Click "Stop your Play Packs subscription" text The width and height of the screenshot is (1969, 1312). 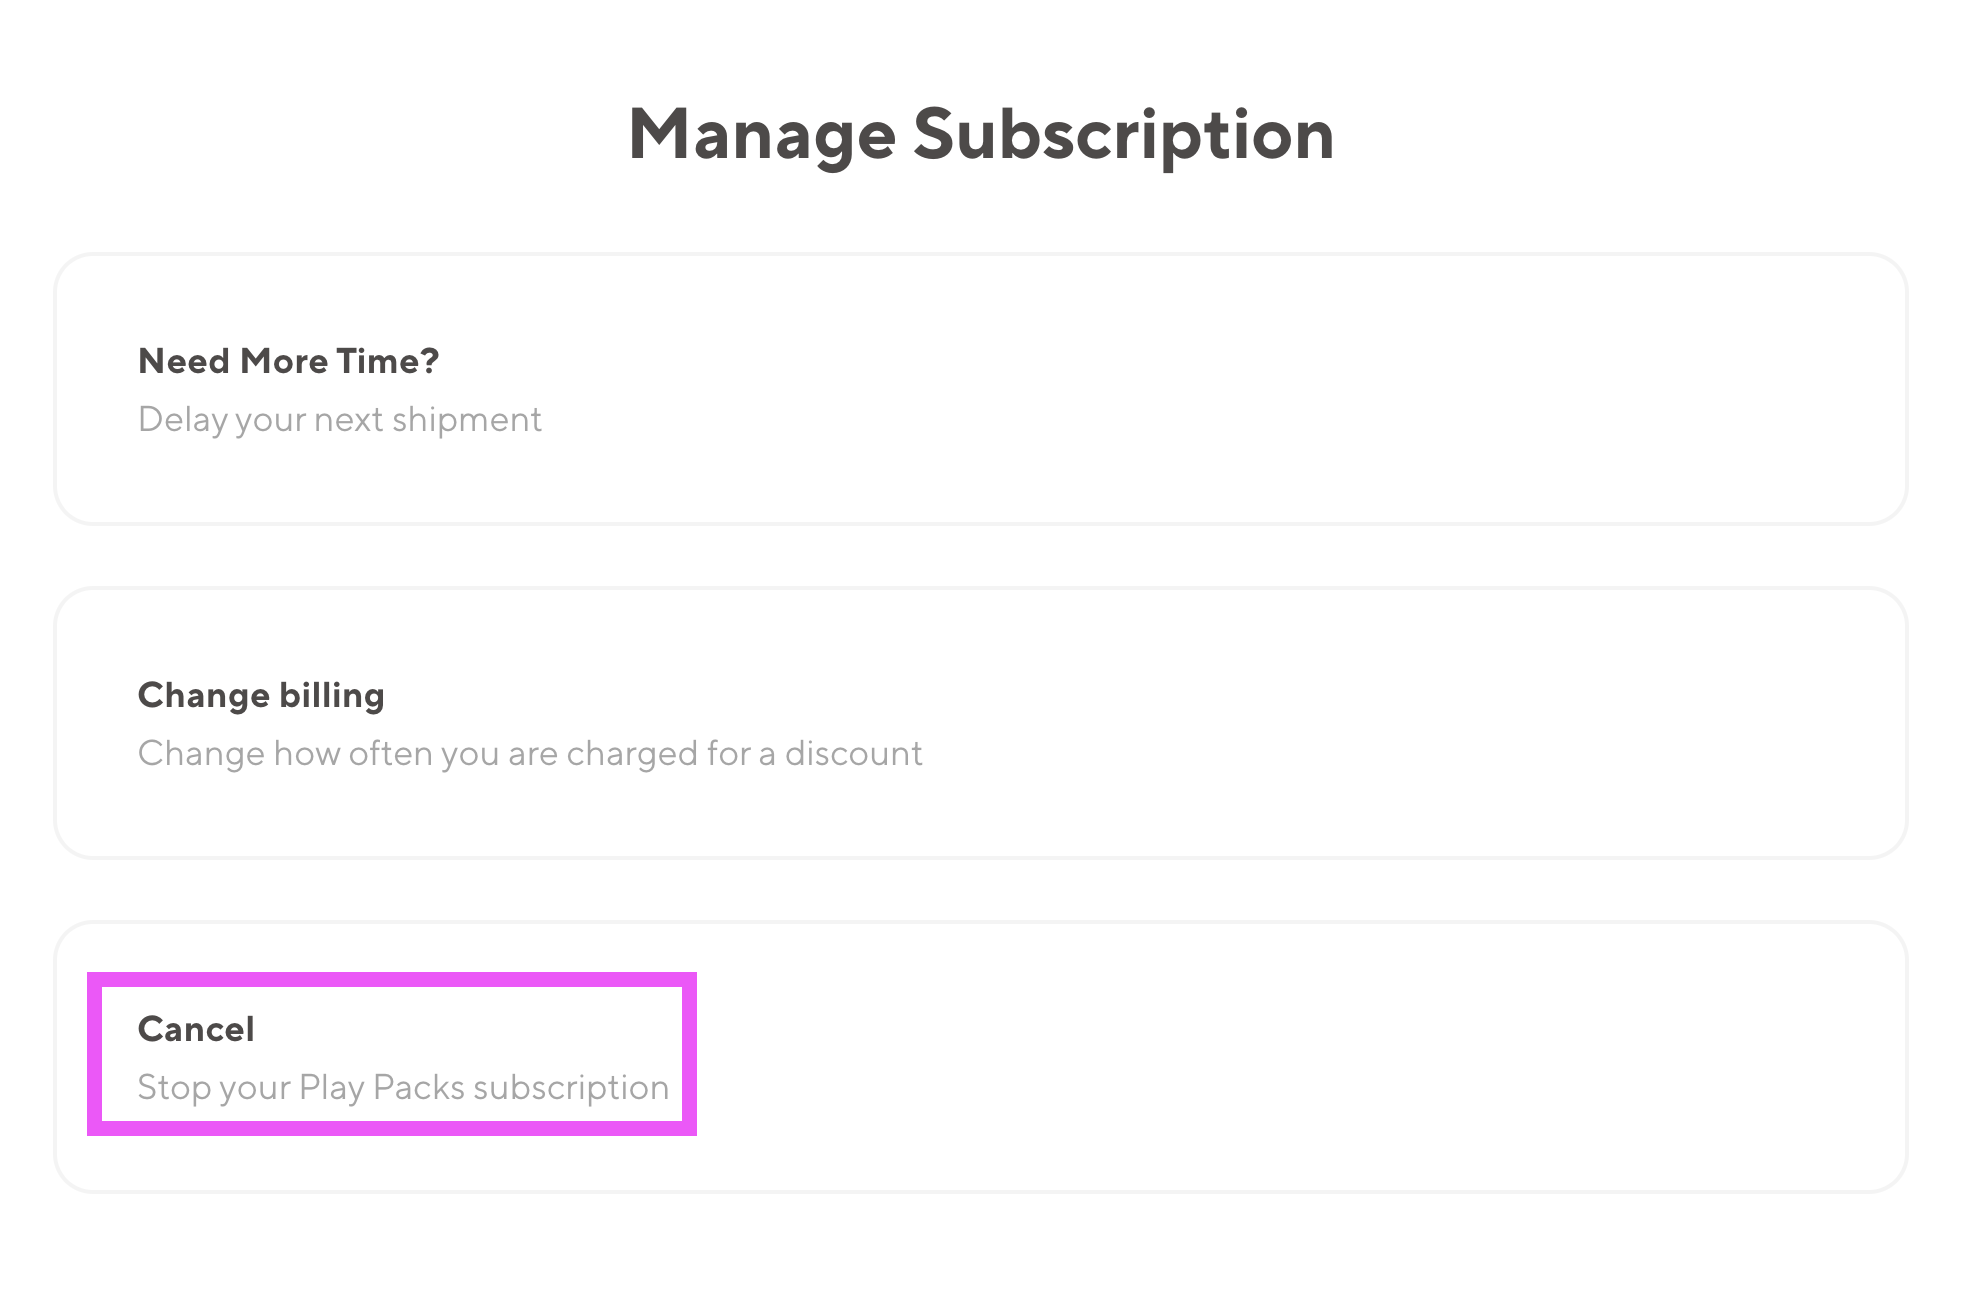403,1088
